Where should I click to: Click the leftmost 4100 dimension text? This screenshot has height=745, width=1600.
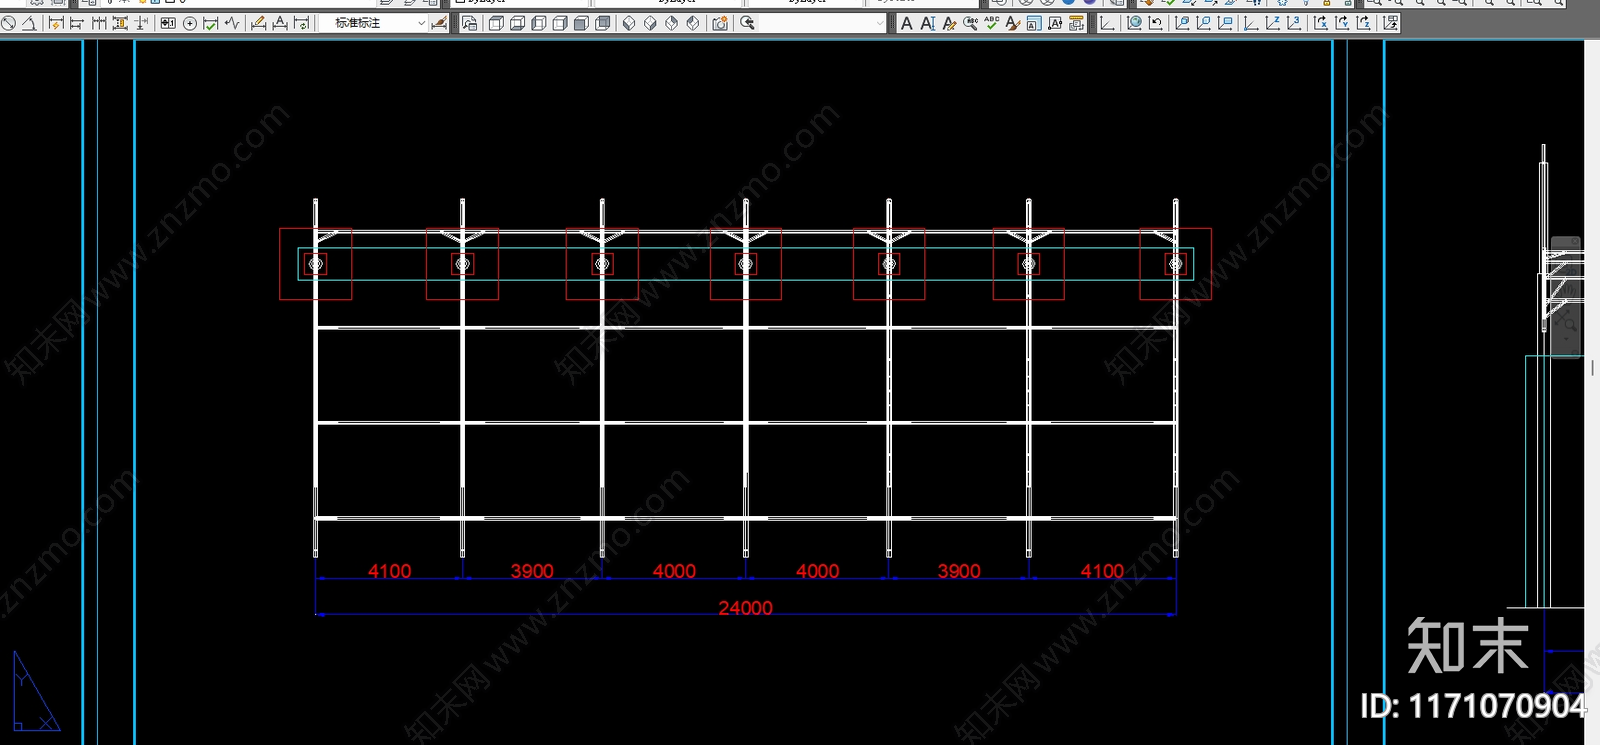coord(389,571)
